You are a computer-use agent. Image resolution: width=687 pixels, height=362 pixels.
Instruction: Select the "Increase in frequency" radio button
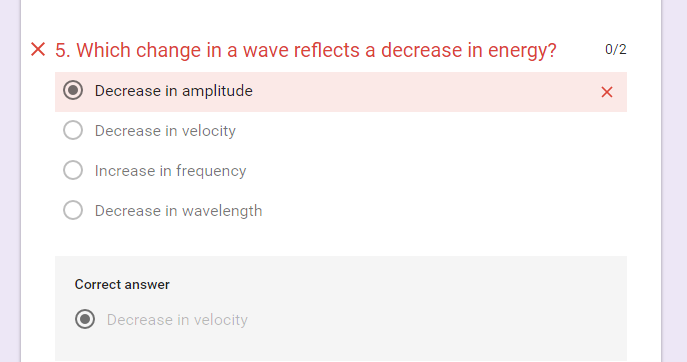click(73, 170)
